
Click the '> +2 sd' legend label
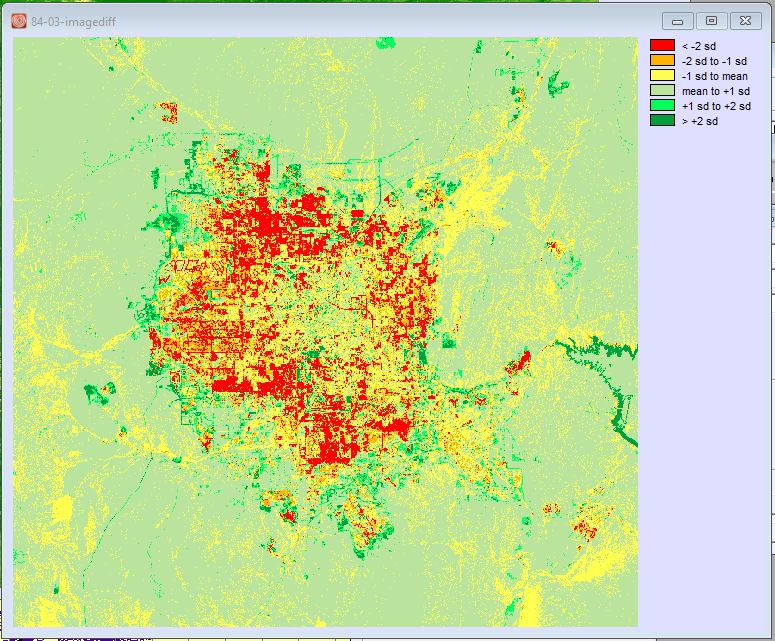(700, 121)
